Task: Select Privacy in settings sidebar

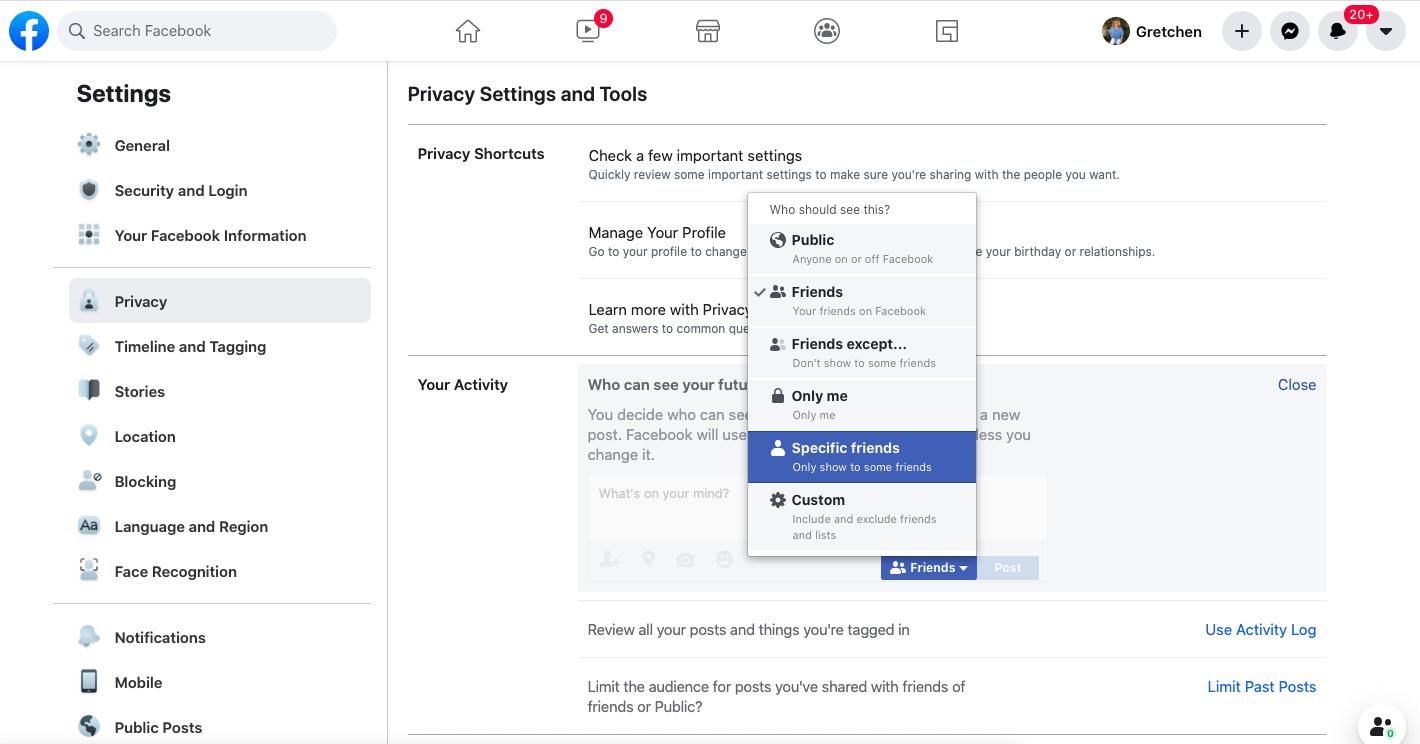Action: [x=220, y=301]
